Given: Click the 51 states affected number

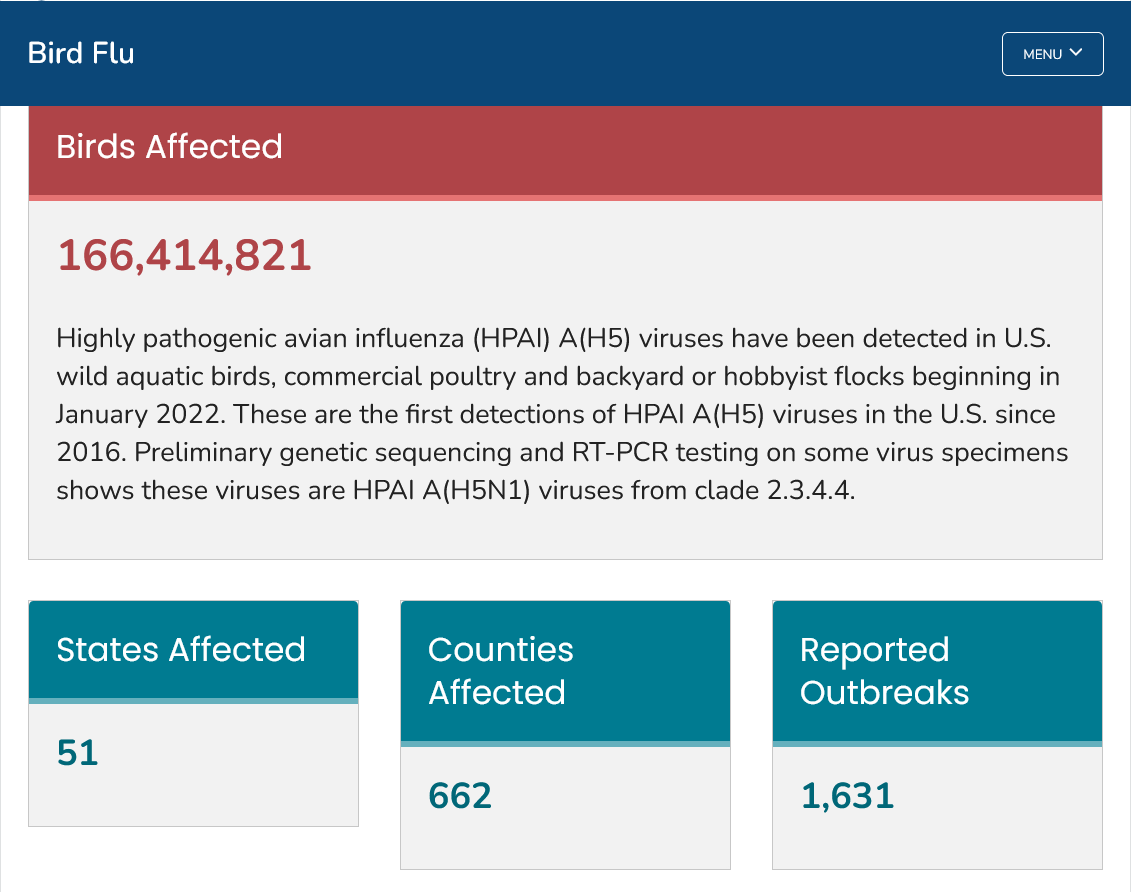Looking at the screenshot, I should tap(77, 753).
